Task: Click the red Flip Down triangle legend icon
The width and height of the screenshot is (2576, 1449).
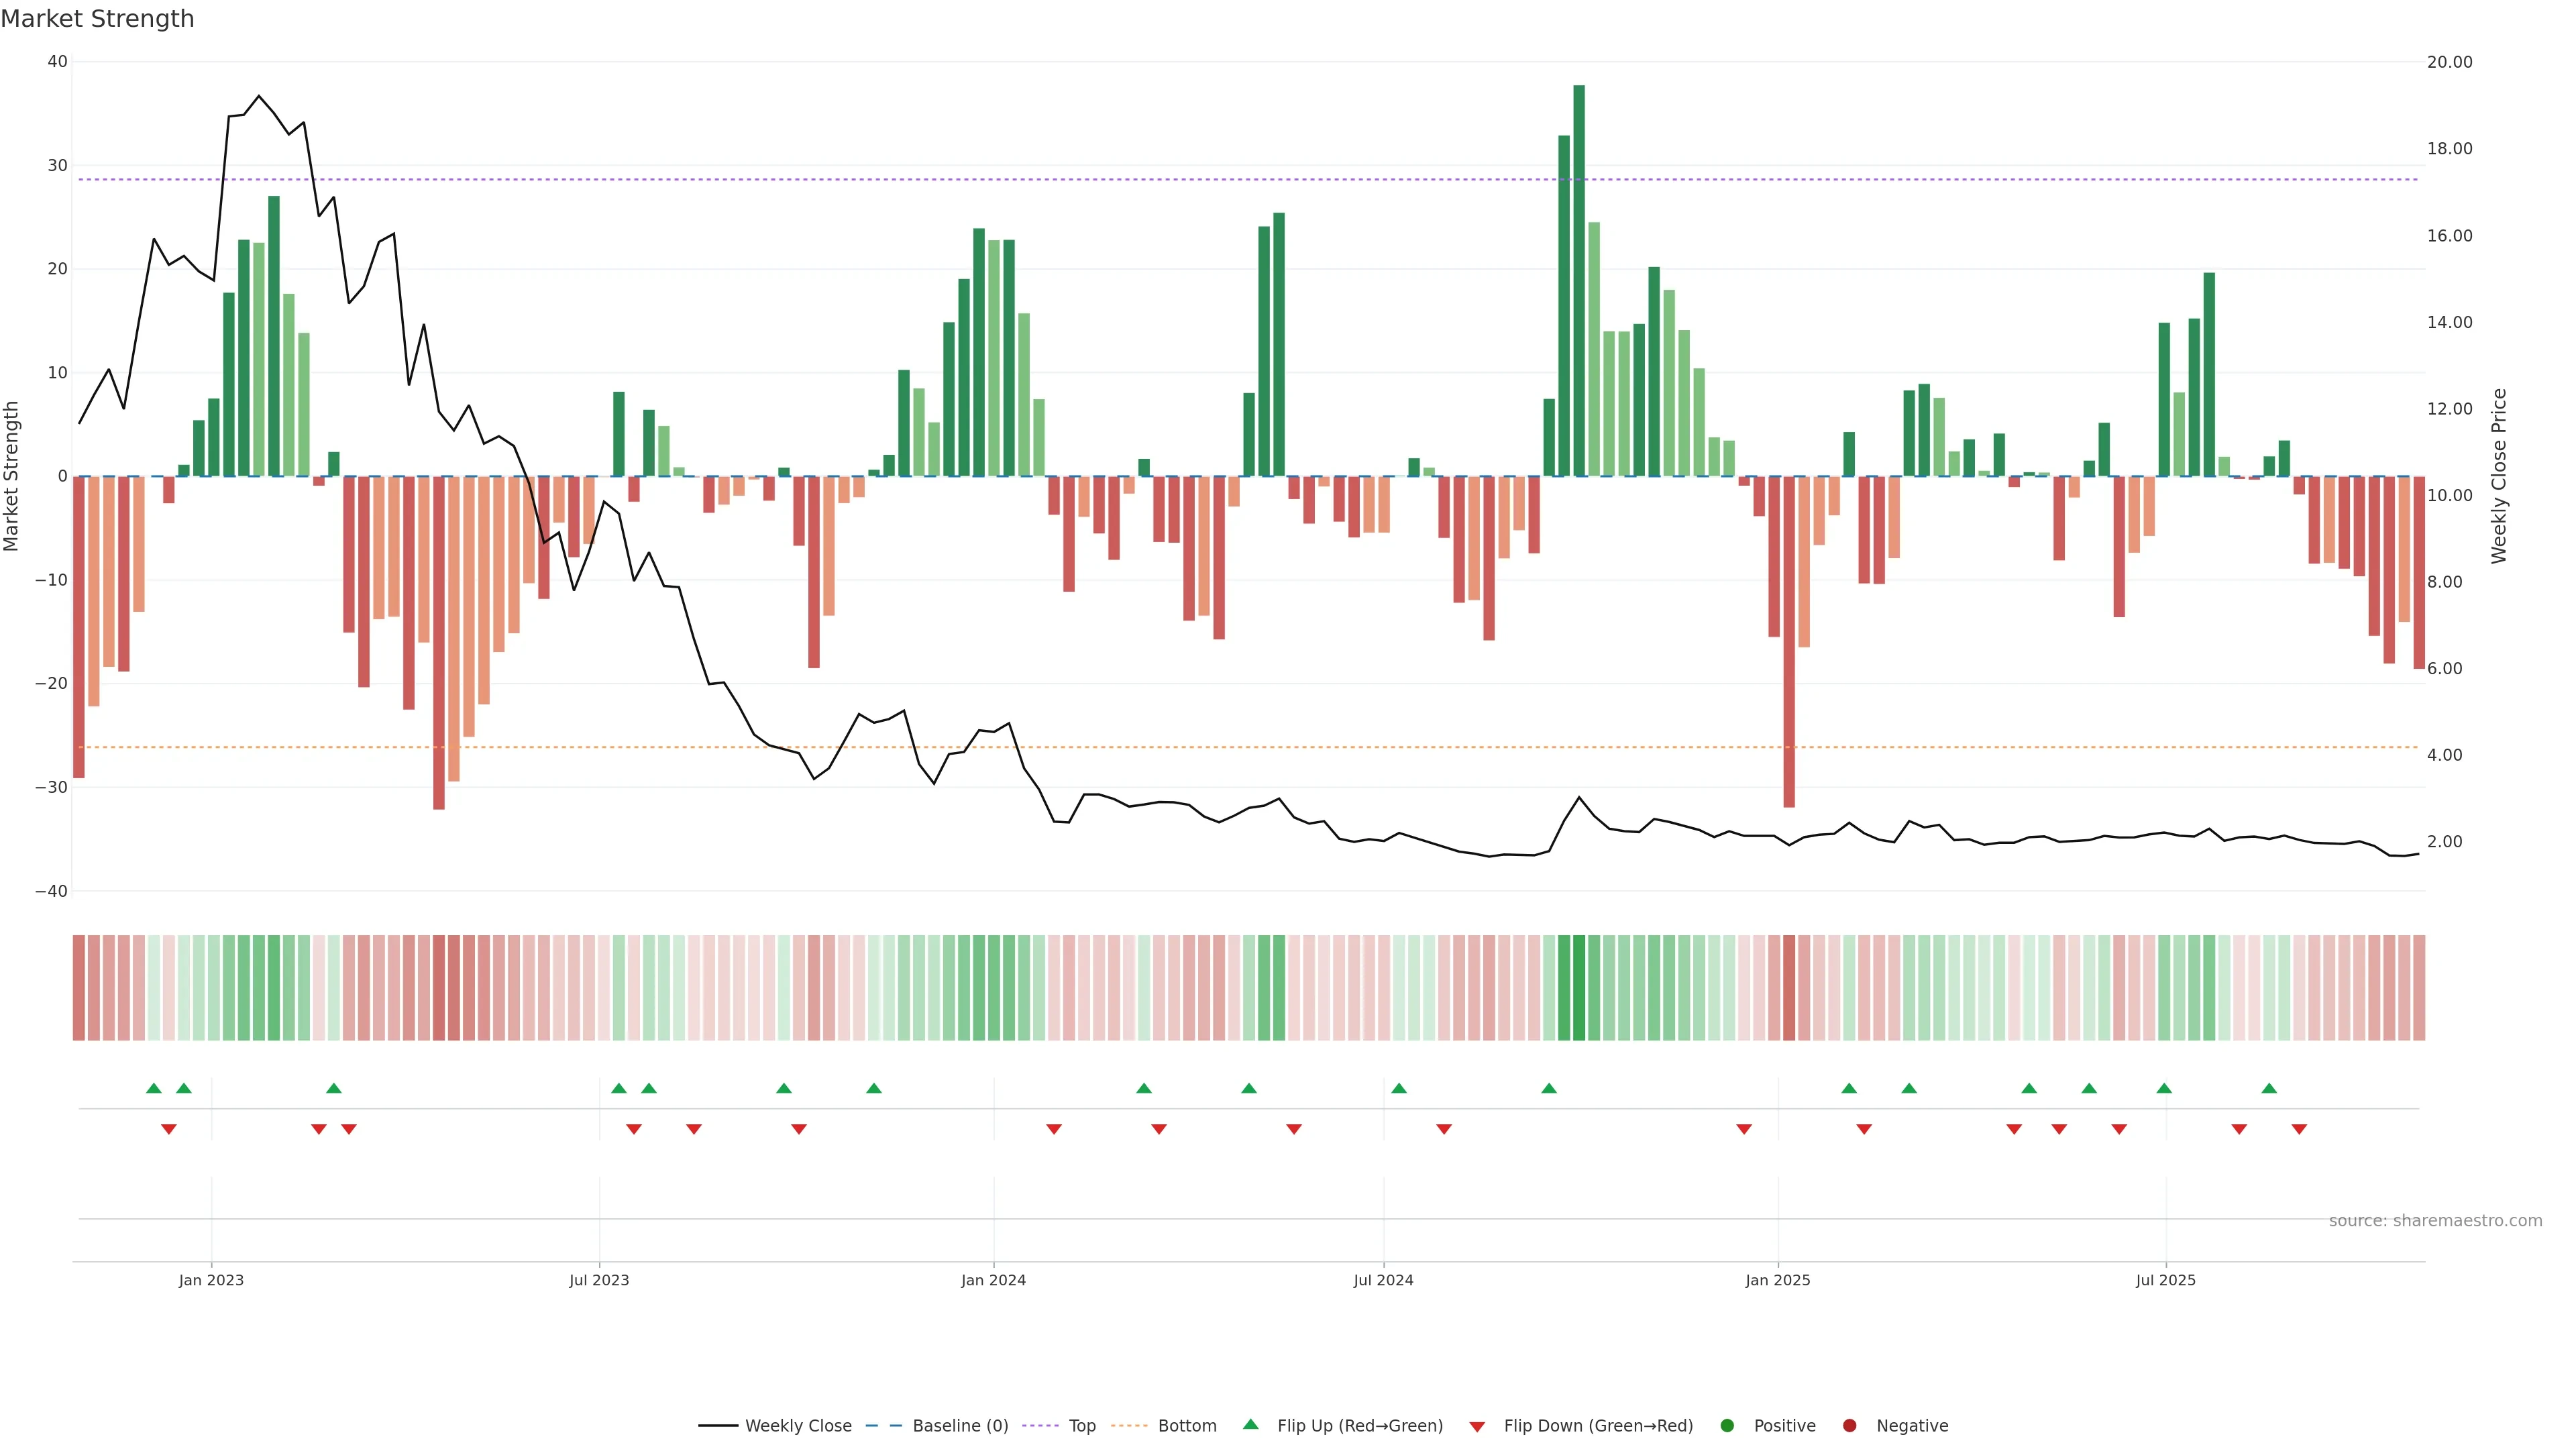Action: click(x=1477, y=1427)
